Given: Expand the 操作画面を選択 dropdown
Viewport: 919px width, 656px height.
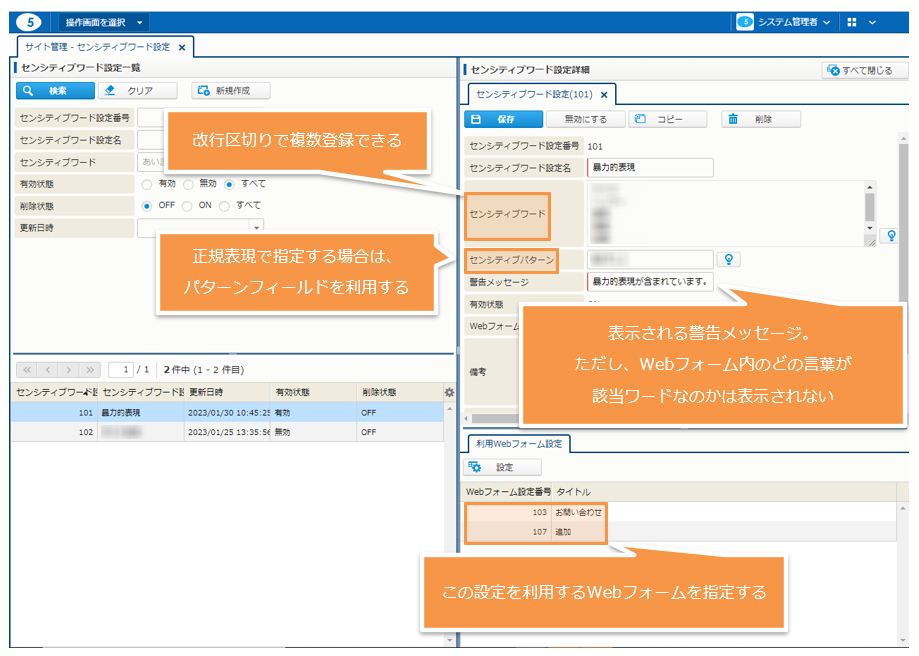Looking at the screenshot, I should (104, 22).
